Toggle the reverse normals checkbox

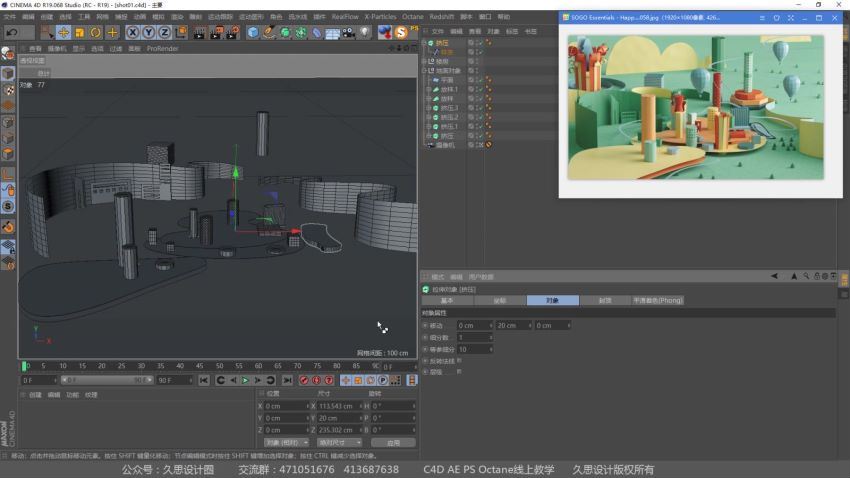point(459,360)
